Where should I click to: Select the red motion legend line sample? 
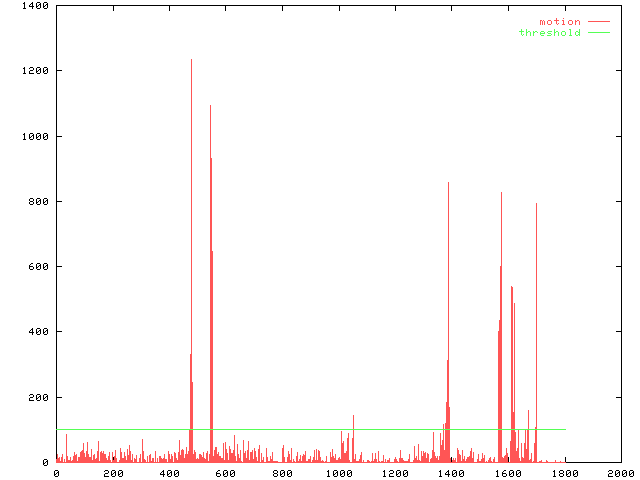tap(599, 22)
